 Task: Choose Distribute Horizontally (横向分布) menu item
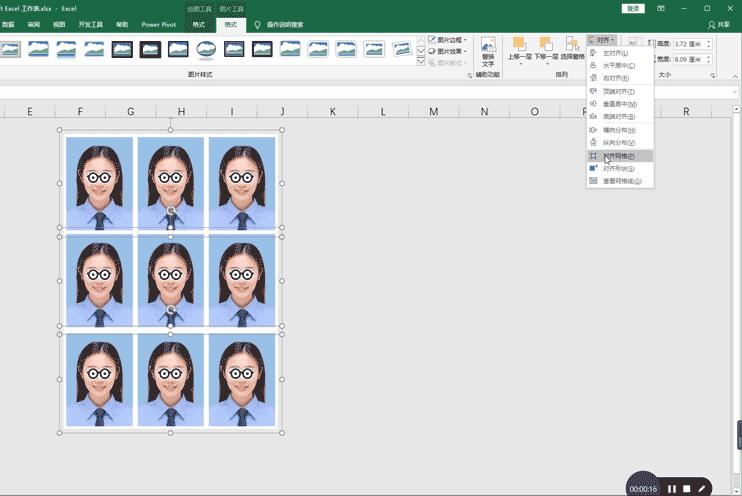click(x=619, y=130)
